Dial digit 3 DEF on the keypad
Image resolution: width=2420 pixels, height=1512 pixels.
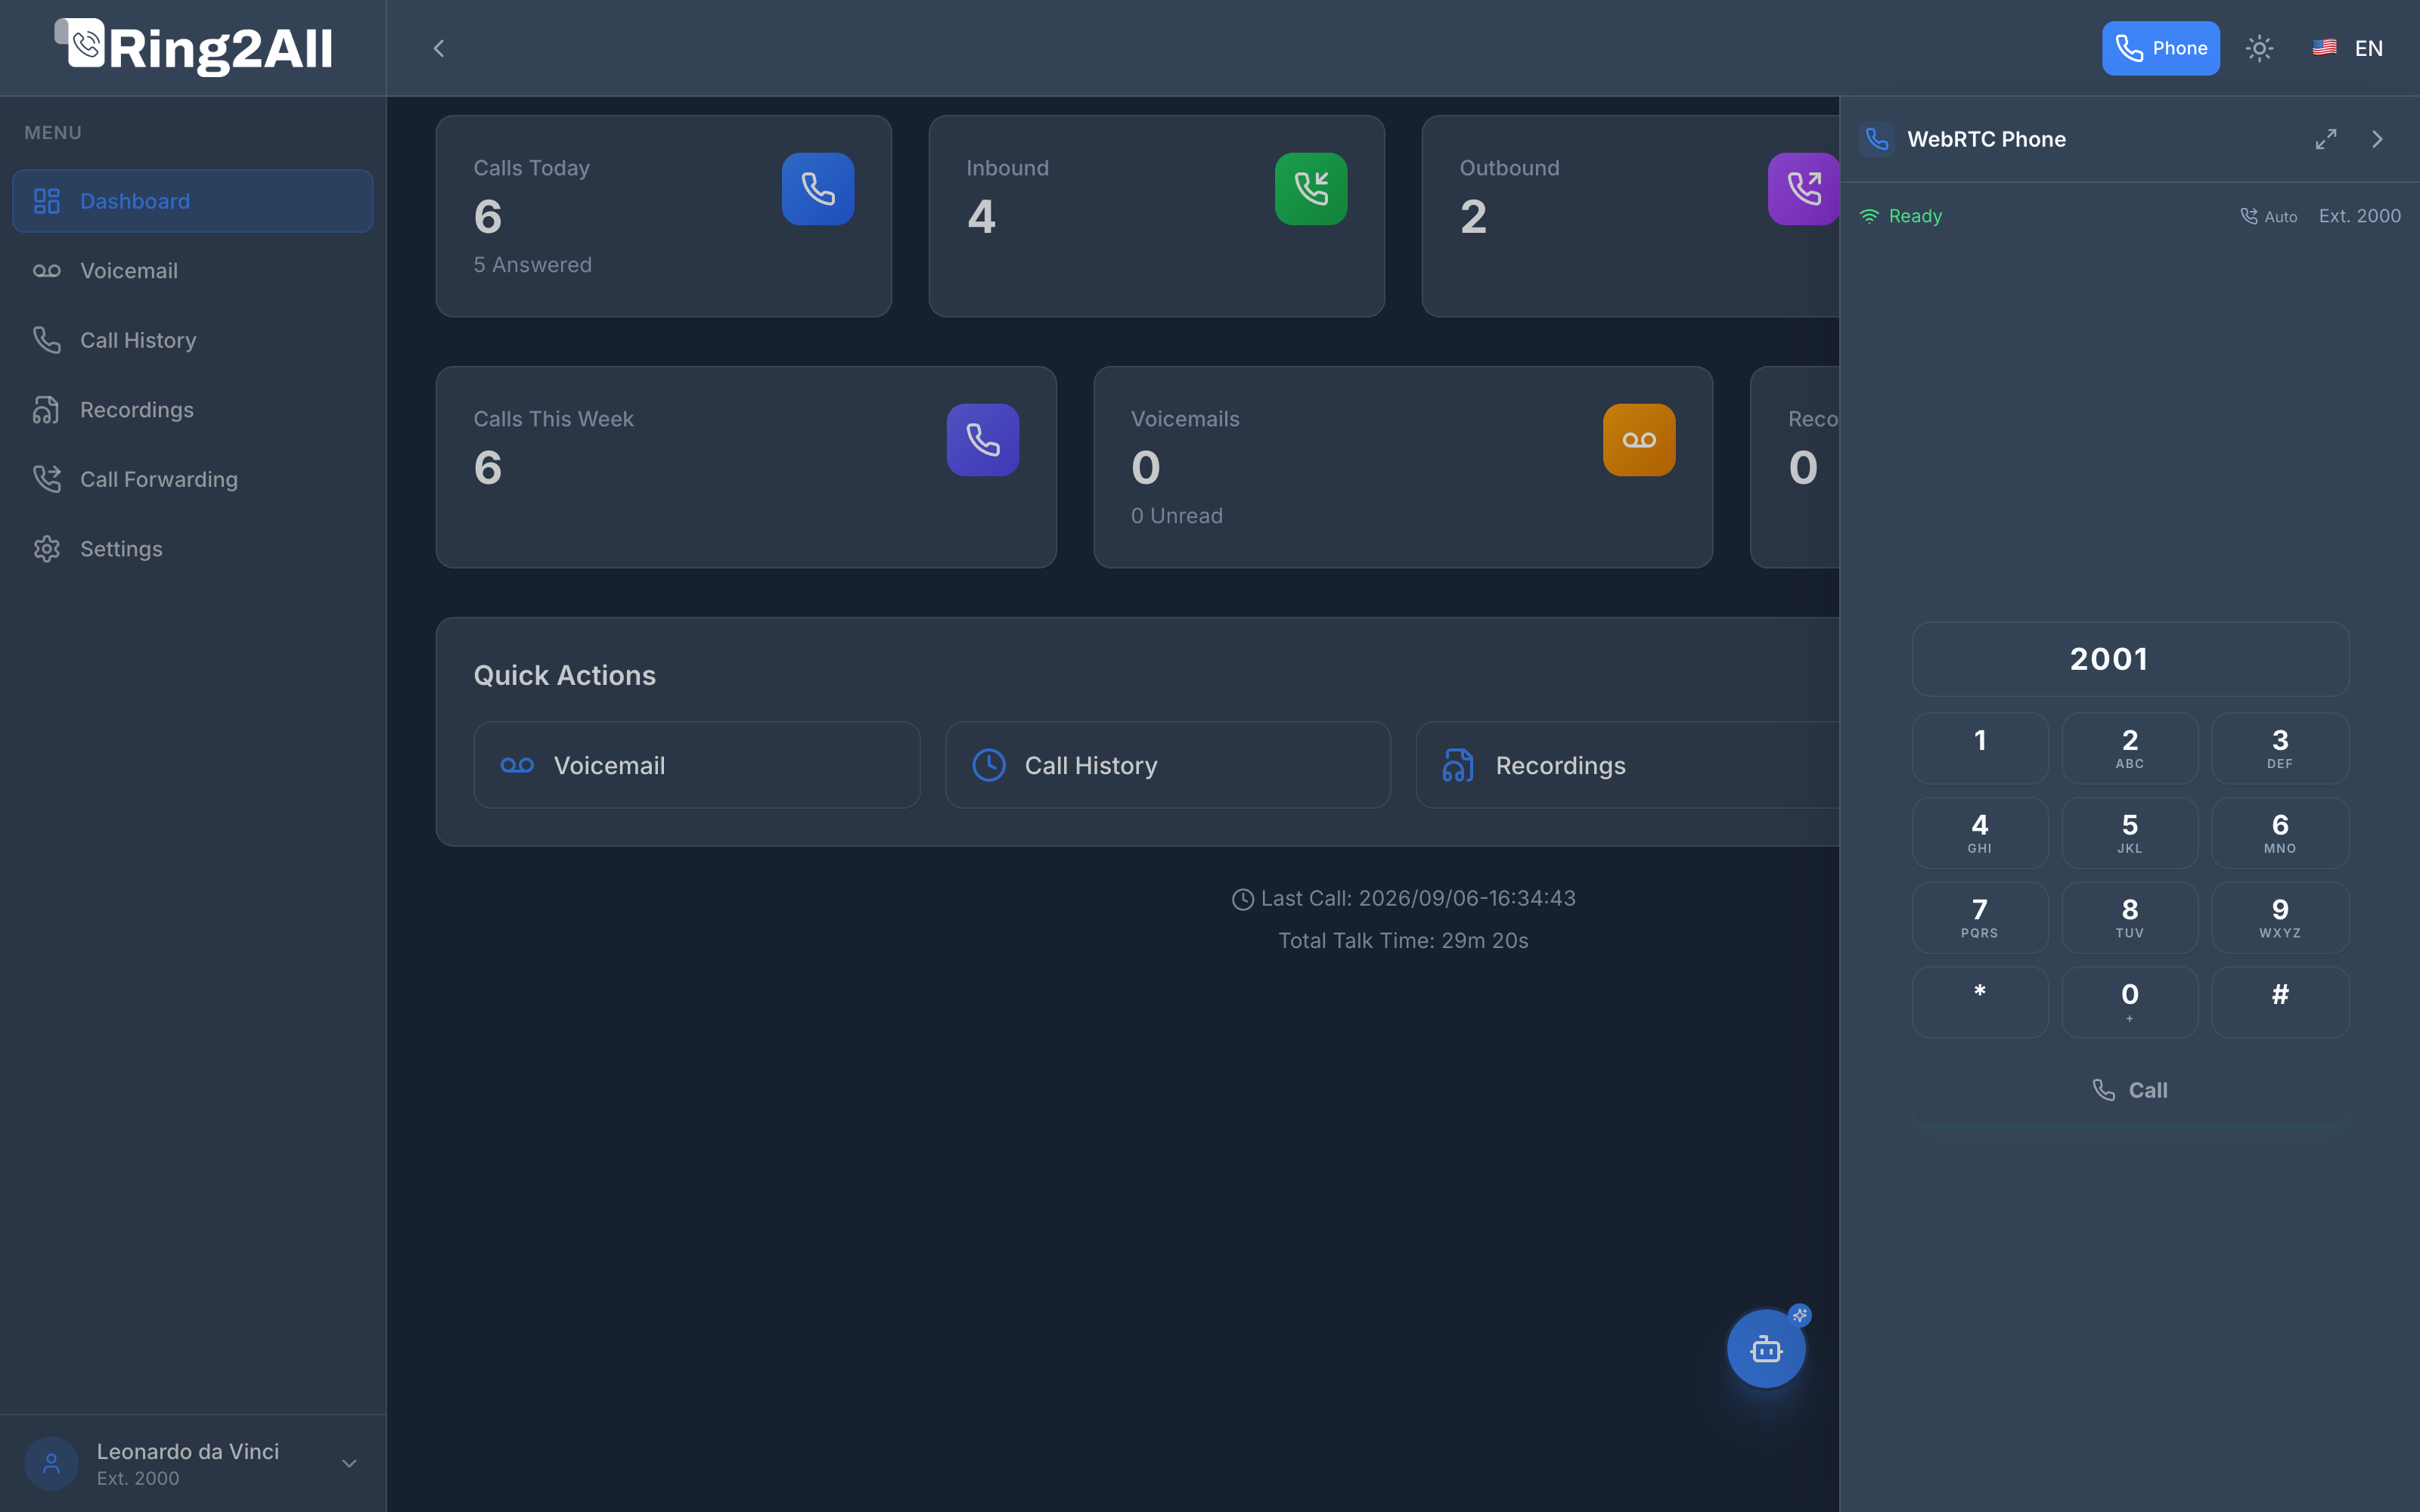tap(2280, 748)
